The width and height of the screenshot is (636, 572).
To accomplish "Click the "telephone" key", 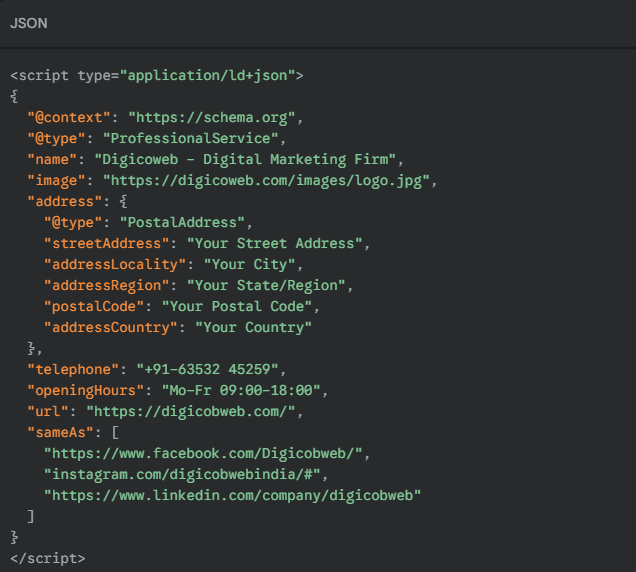I will pyautogui.click(x=73, y=370).
